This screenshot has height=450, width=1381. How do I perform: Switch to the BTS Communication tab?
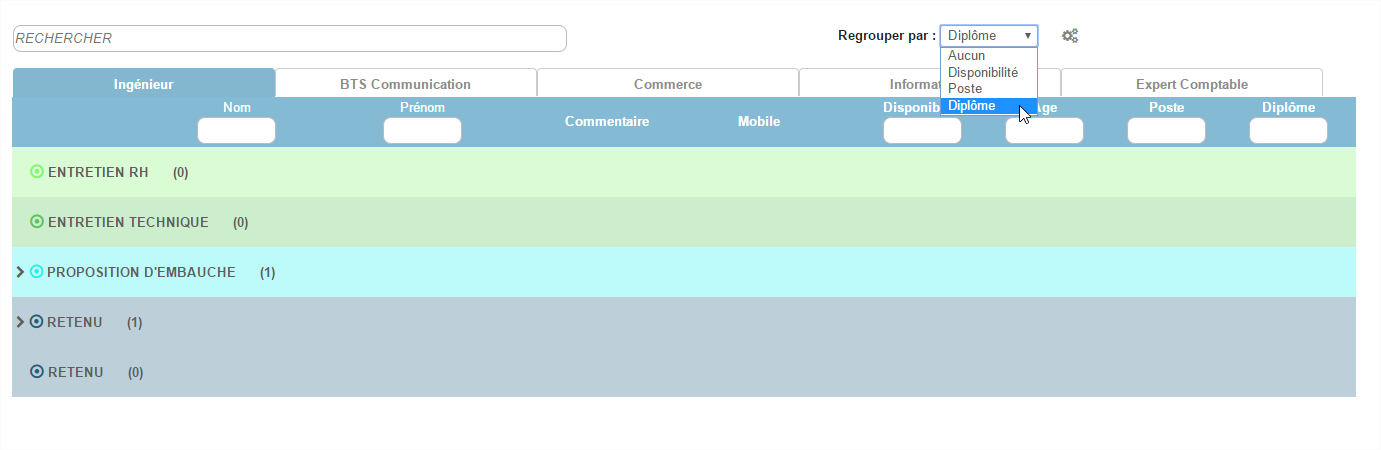(405, 84)
